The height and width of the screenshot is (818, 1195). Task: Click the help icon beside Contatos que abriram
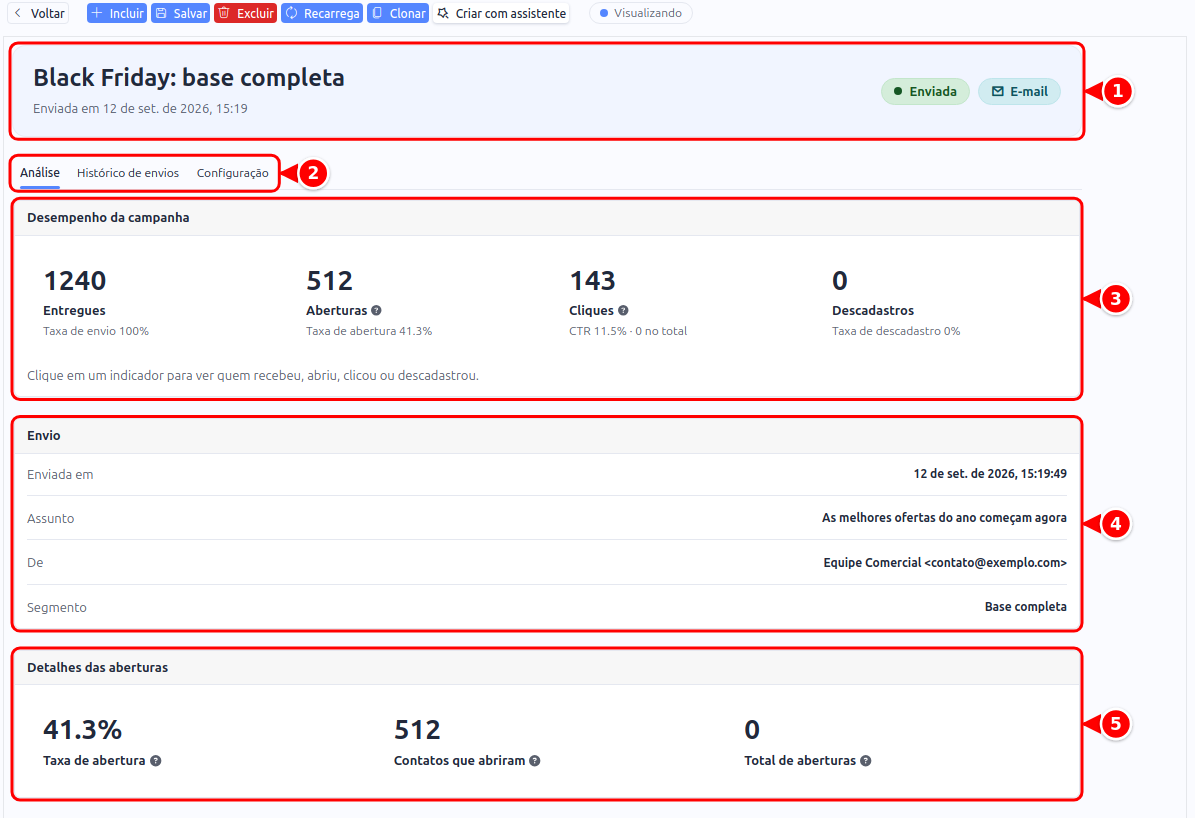pyautogui.click(x=535, y=761)
